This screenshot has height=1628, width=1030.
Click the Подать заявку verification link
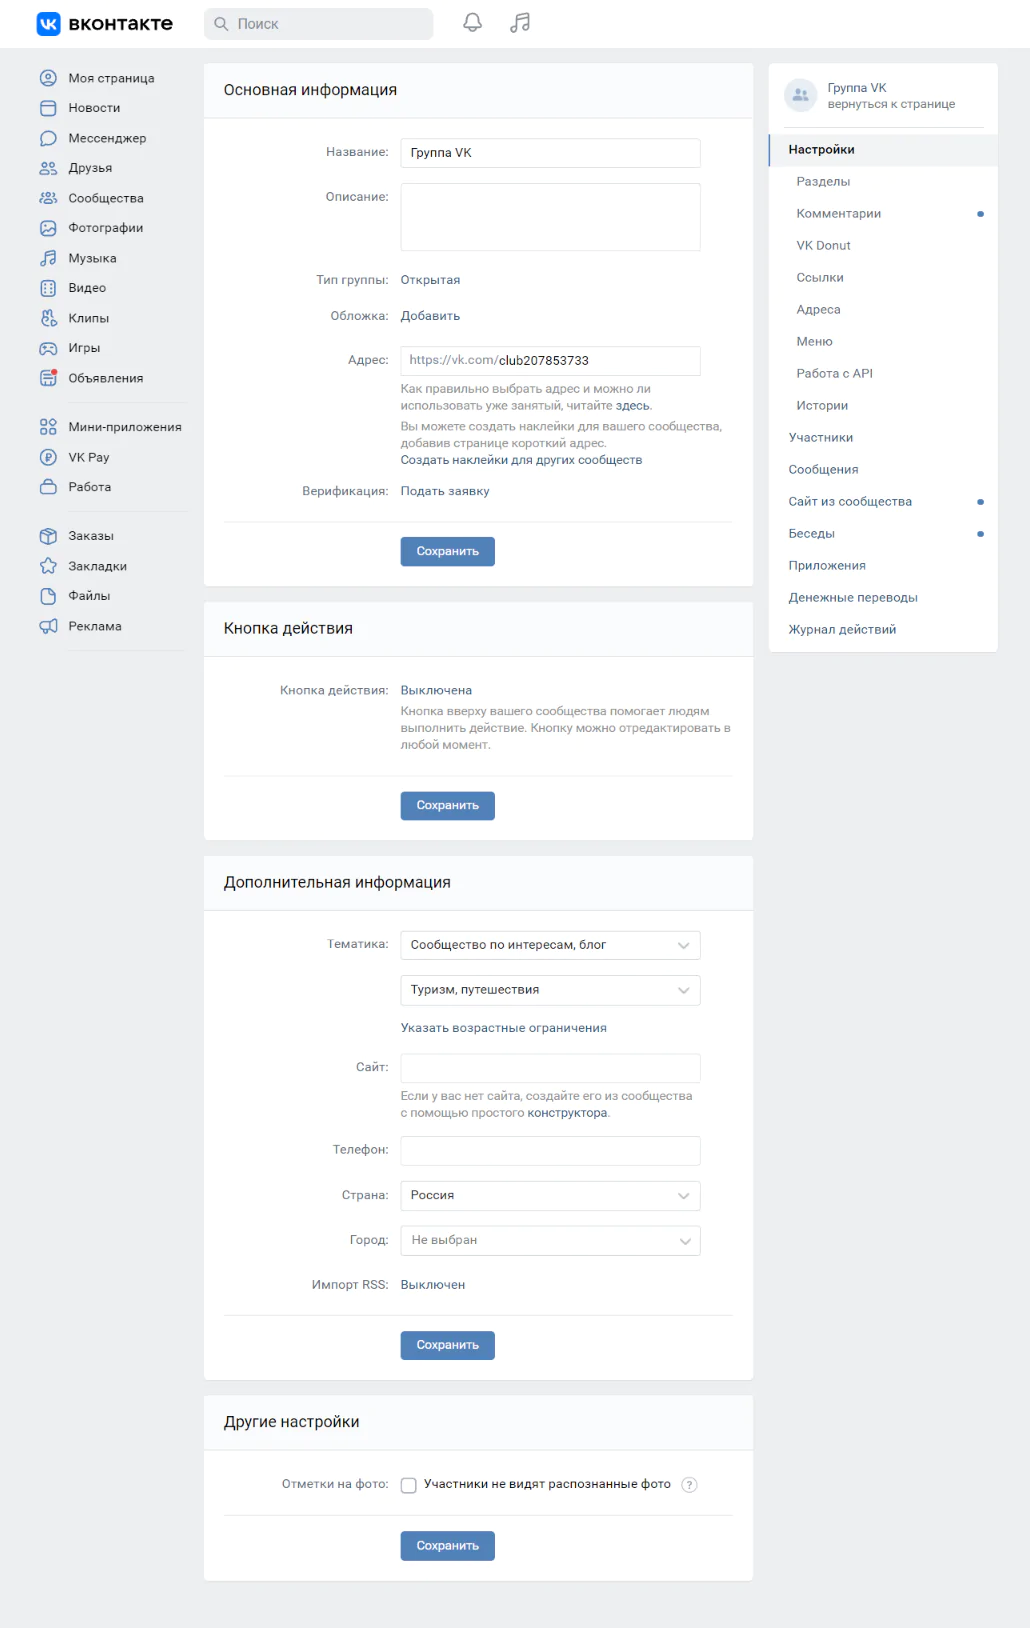click(445, 492)
